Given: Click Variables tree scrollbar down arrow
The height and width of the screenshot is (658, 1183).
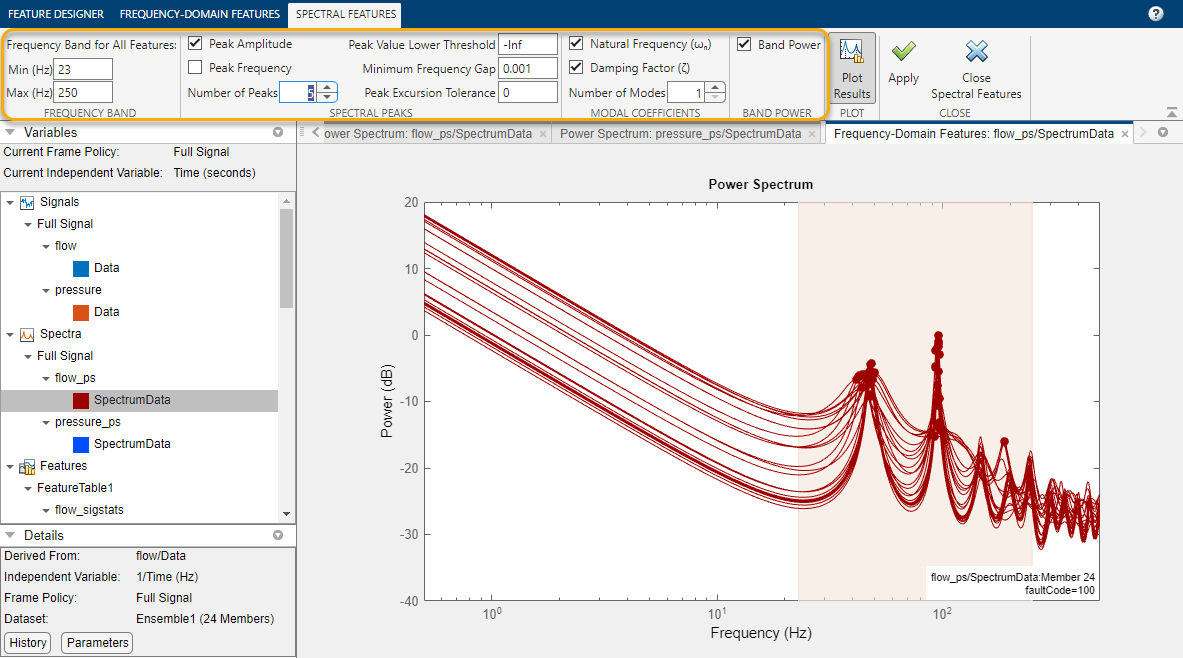Looking at the screenshot, I should [x=286, y=514].
